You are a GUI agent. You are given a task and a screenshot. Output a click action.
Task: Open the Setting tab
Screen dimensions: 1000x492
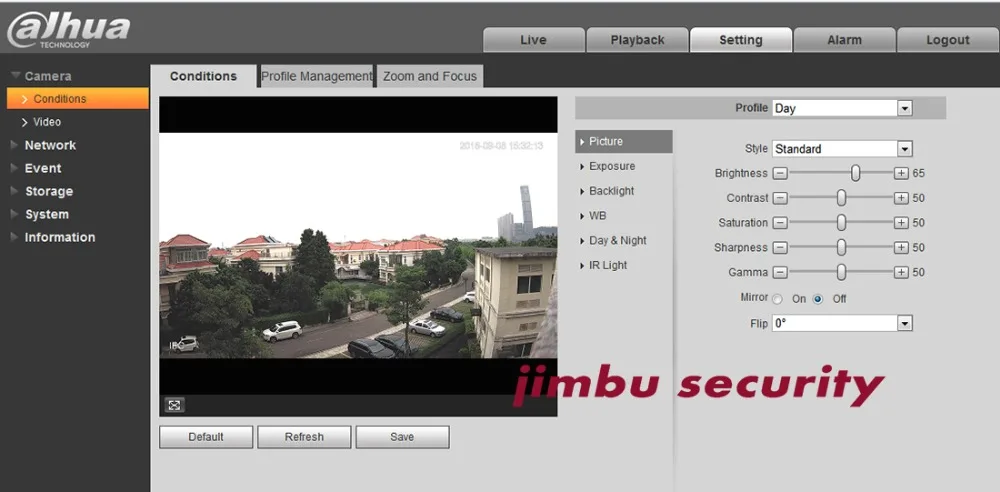pos(741,40)
